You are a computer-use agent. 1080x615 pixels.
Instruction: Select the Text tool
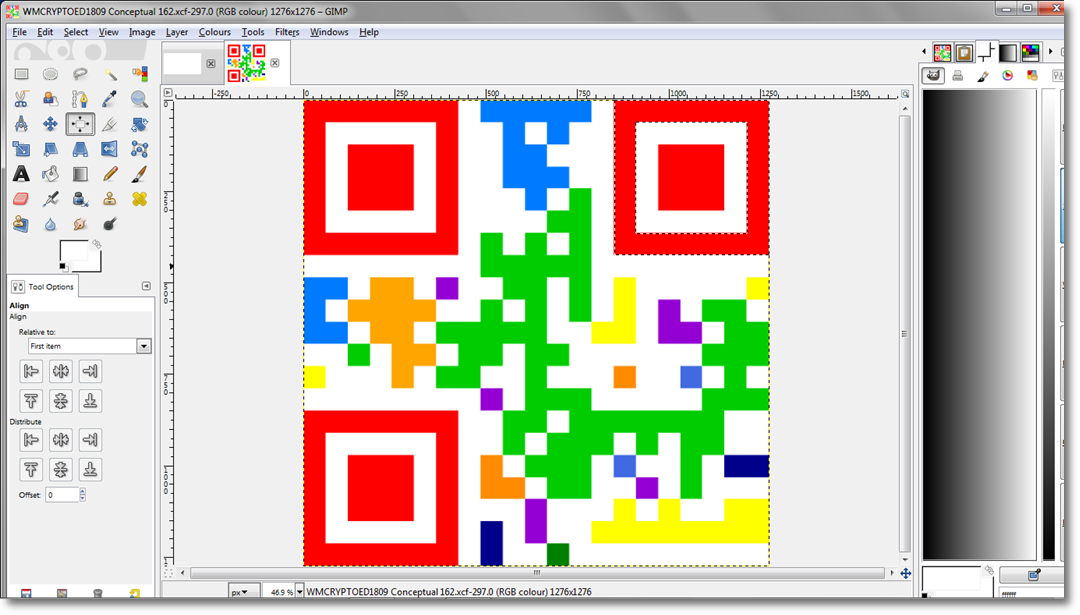coord(21,174)
